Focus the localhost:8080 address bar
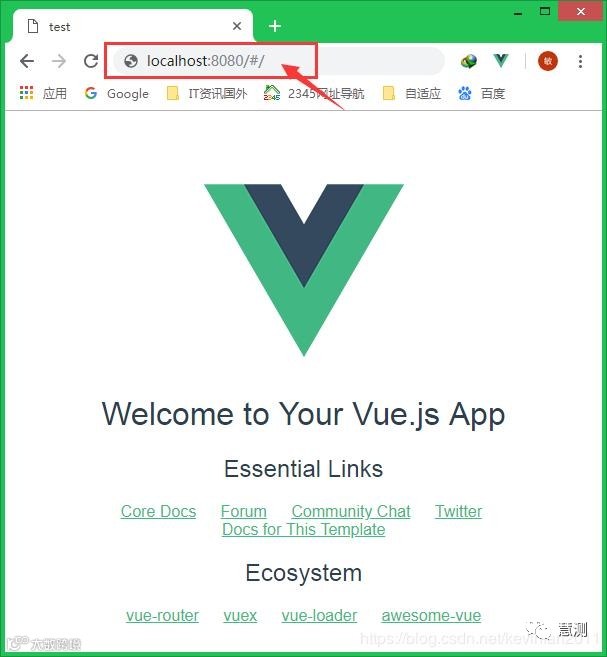The height and width of the screenshot is (657, 607). point(279,61)
